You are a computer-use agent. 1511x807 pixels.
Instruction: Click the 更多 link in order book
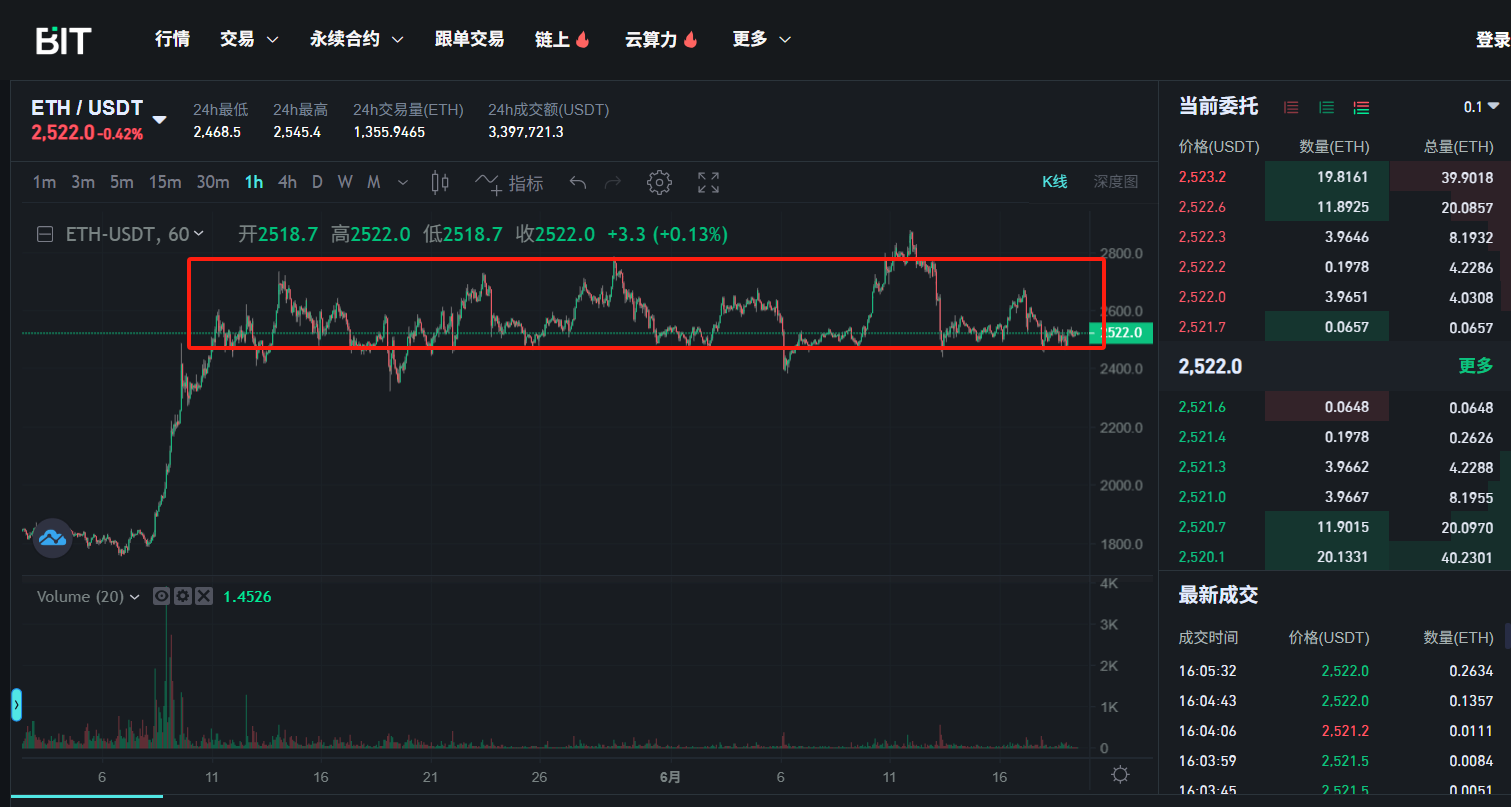pyautogui.click(x=1475, y=366)
